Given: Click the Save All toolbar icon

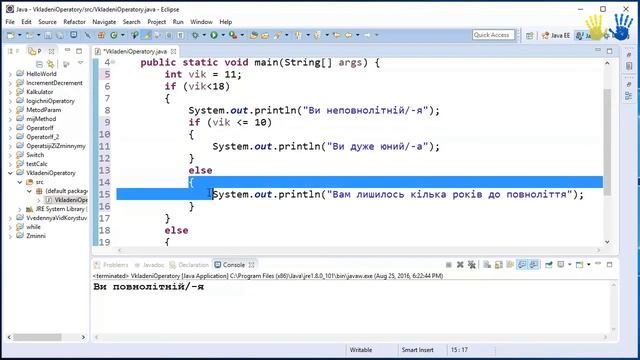Looking at the screenshot, I should (x=60, y=35).
